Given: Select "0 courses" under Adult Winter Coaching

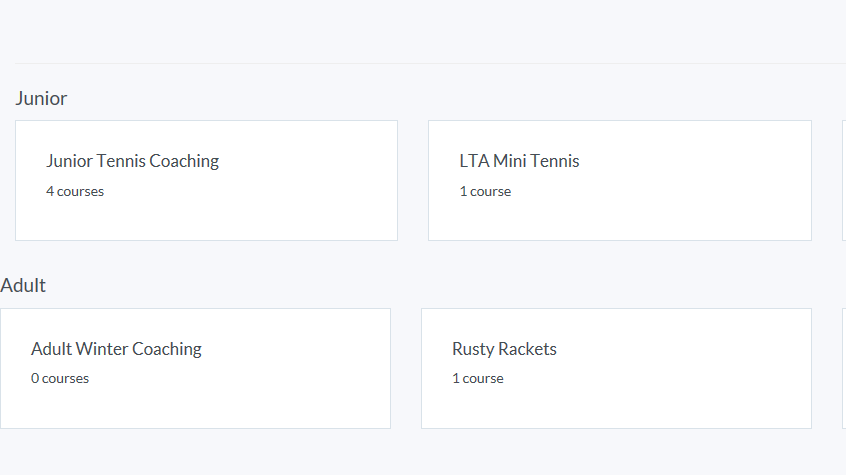Looking at the screenshot, I should point(60,378).
